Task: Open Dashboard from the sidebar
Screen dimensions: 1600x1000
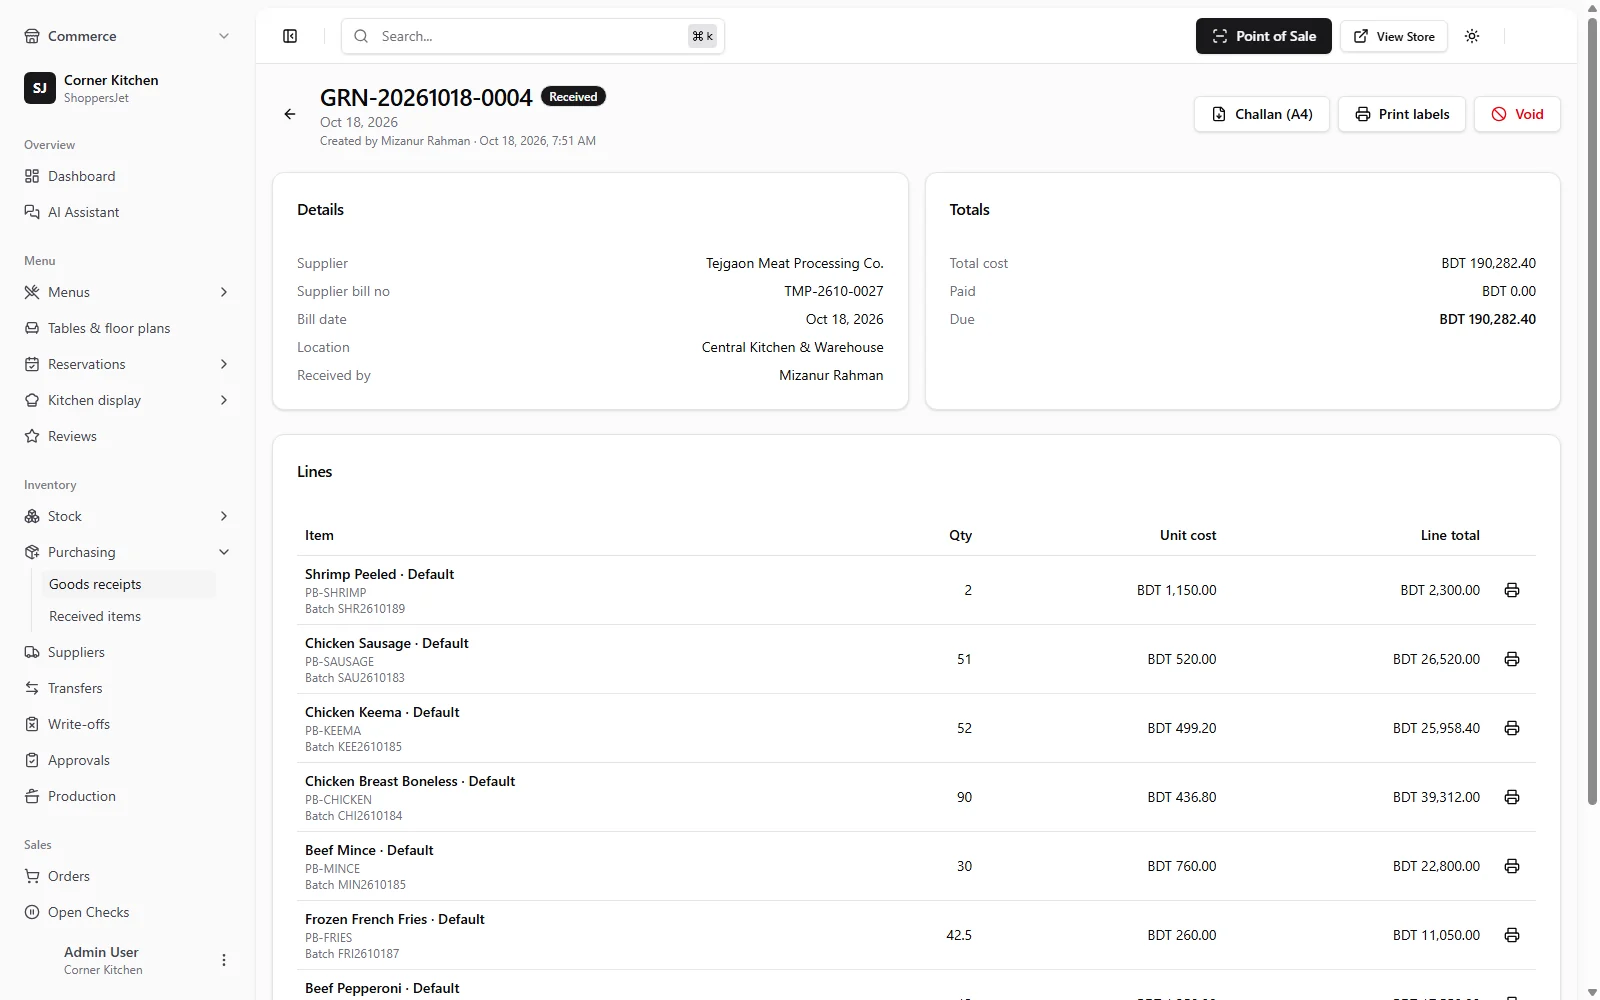Action: click(x=127, y=176)
